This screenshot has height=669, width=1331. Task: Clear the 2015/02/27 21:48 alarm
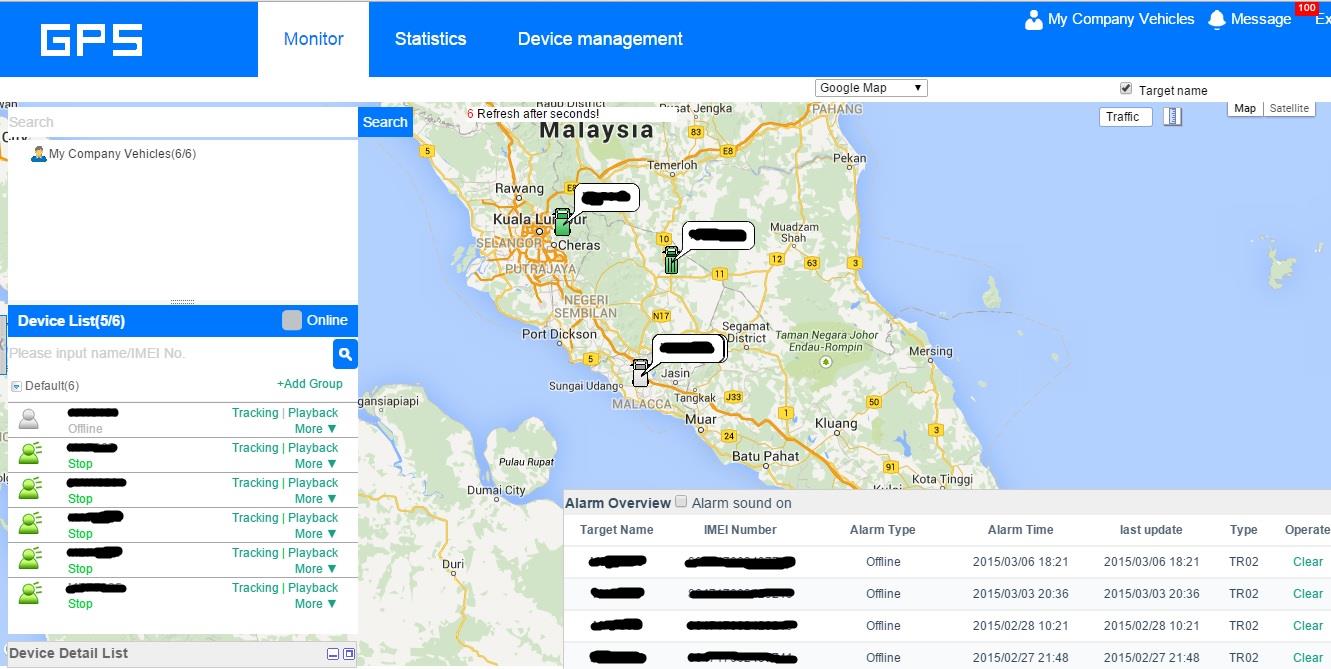point(1307,658)
